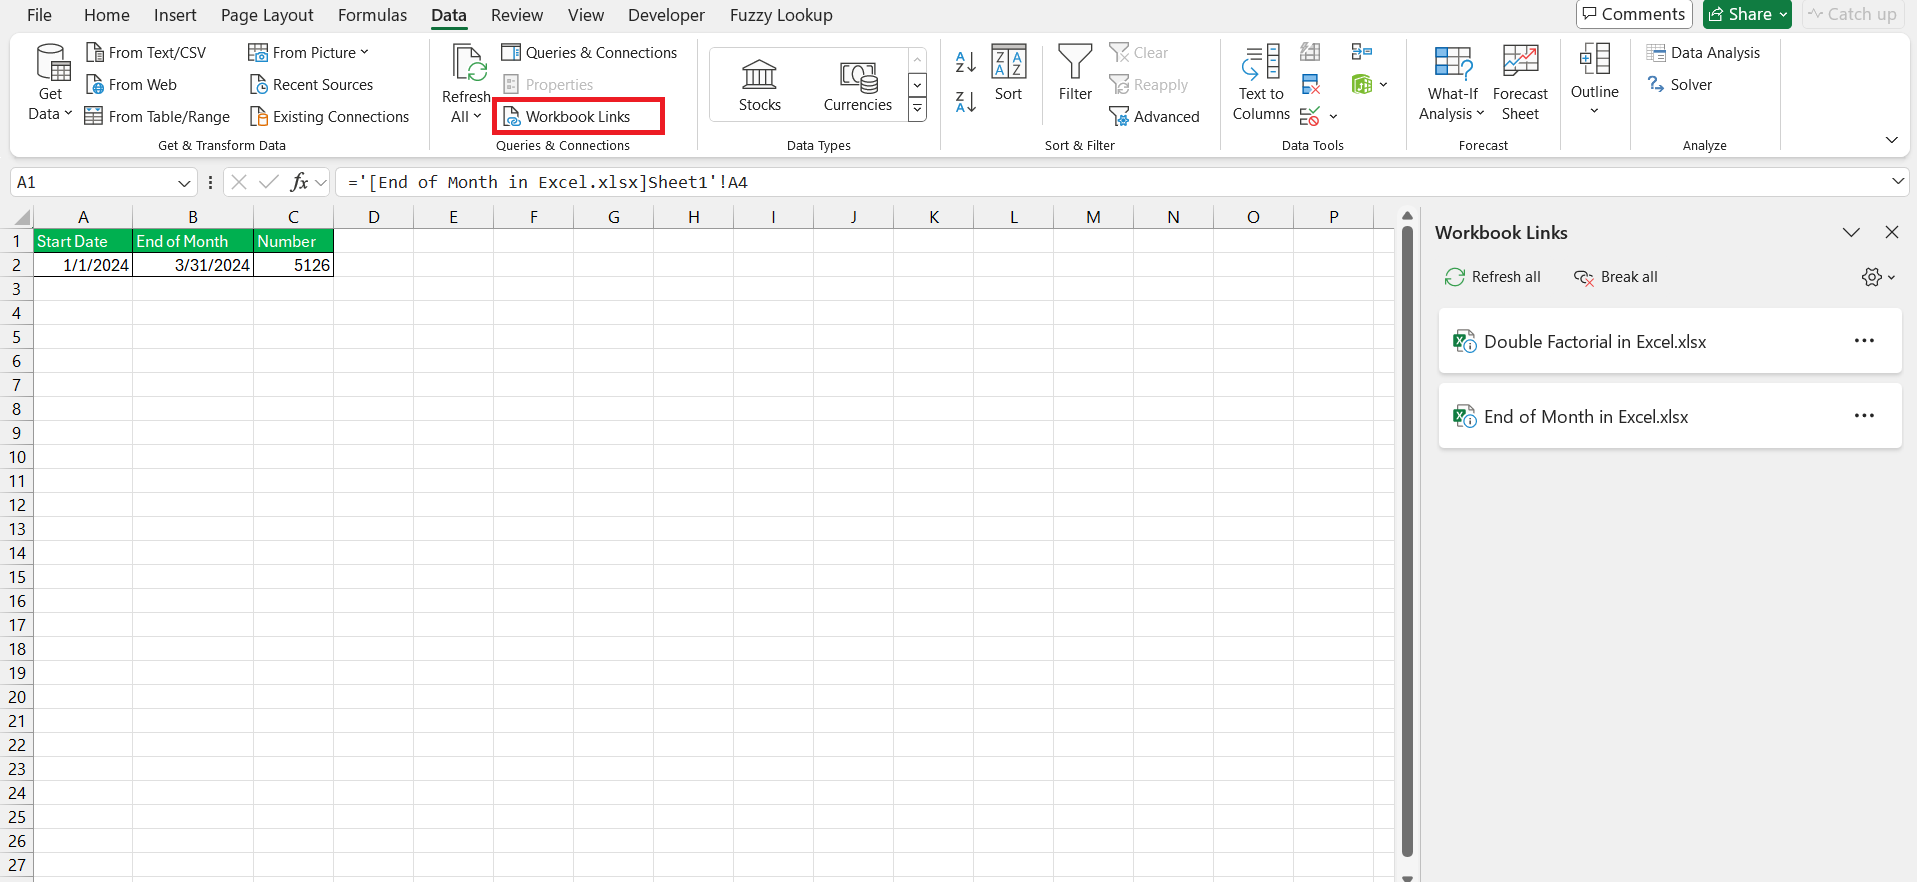1917x882 pixels.
Task: Open Workbook Links pane options chevron
Action: point(1851,232)
